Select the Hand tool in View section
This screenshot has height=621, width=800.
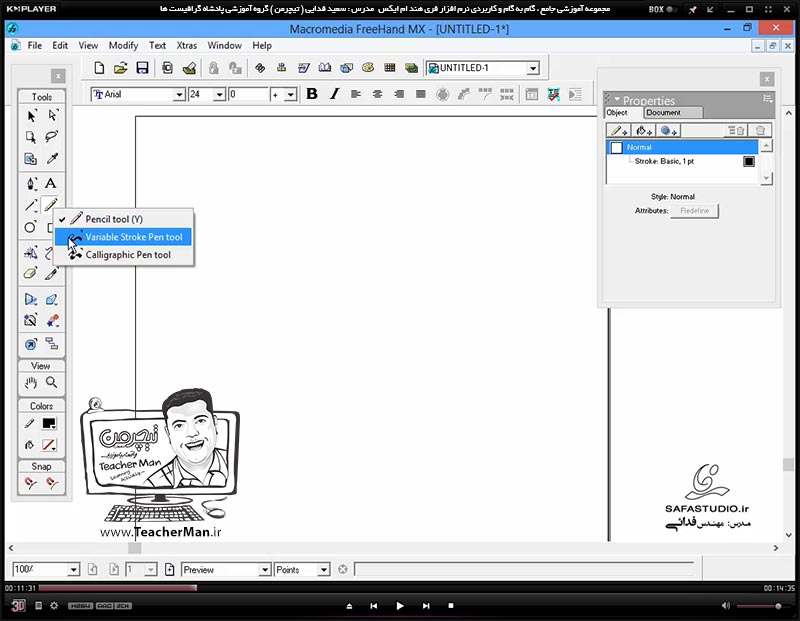(x=31, y=382)
